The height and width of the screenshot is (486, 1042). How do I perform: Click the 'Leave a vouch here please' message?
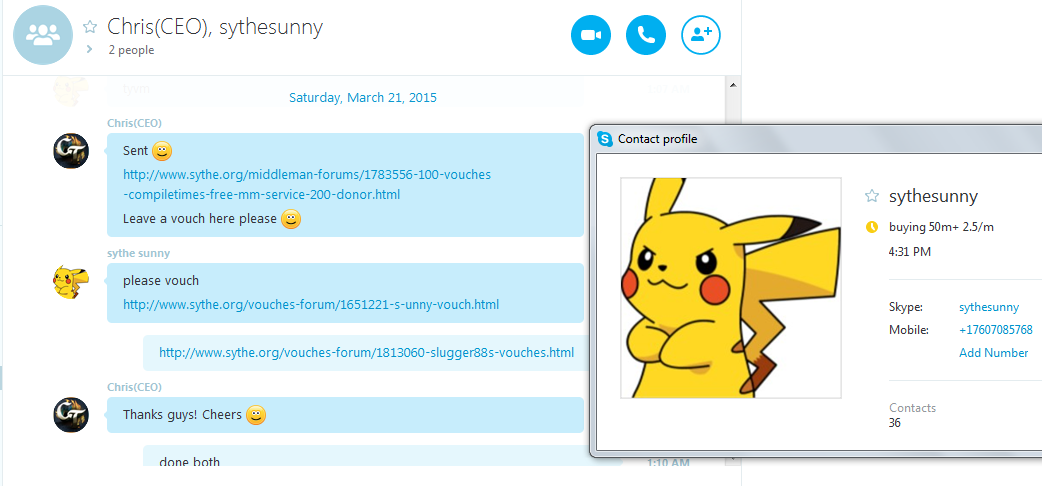click(200, 218)
